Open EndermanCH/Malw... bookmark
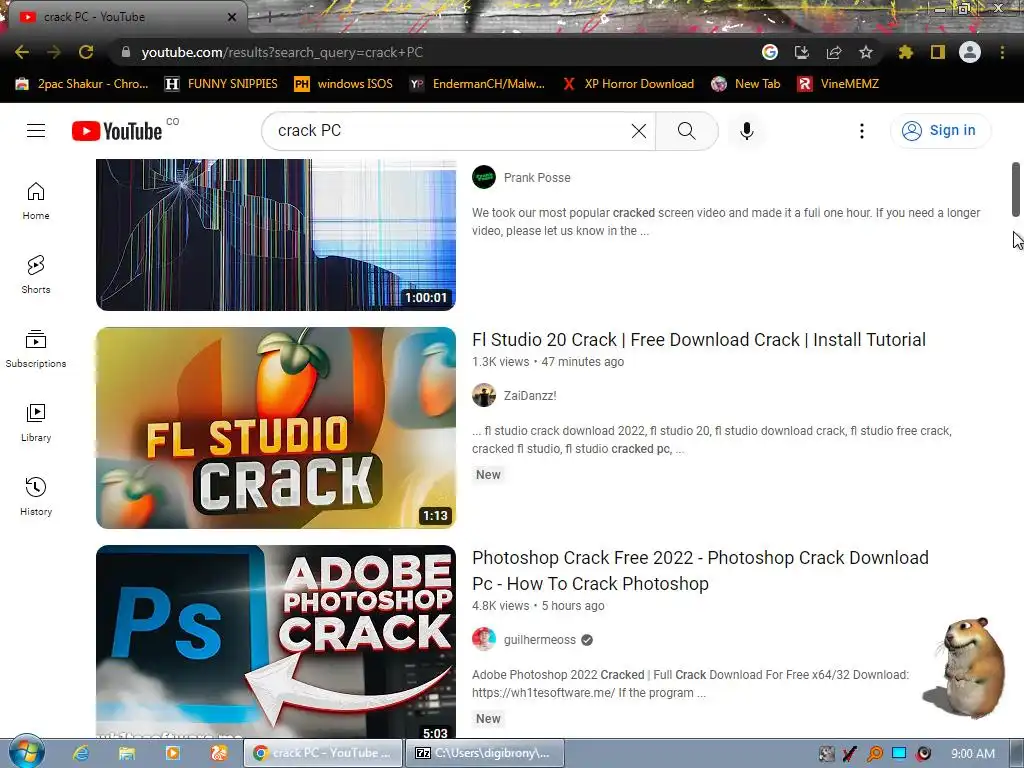1024x768 pixels. pos(477,84)
